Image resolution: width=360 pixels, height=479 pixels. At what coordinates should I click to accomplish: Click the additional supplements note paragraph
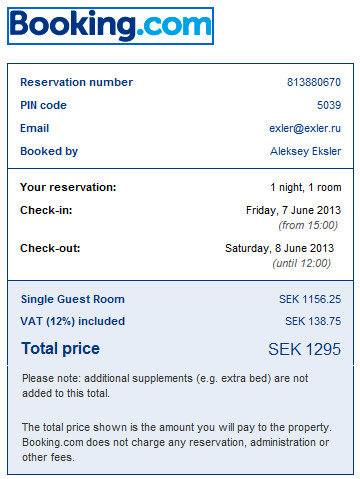point(165,386)
